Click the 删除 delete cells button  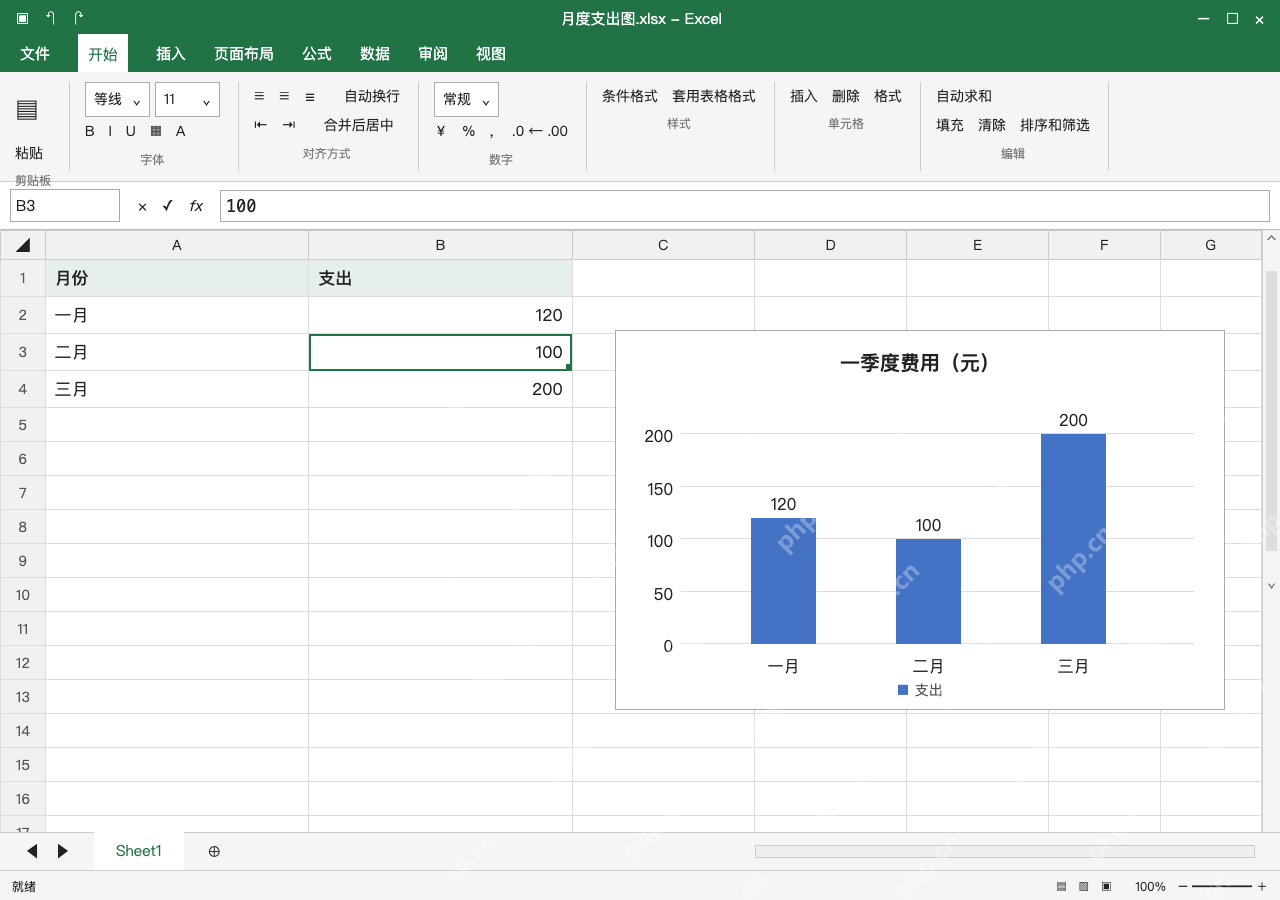[846, 96]
